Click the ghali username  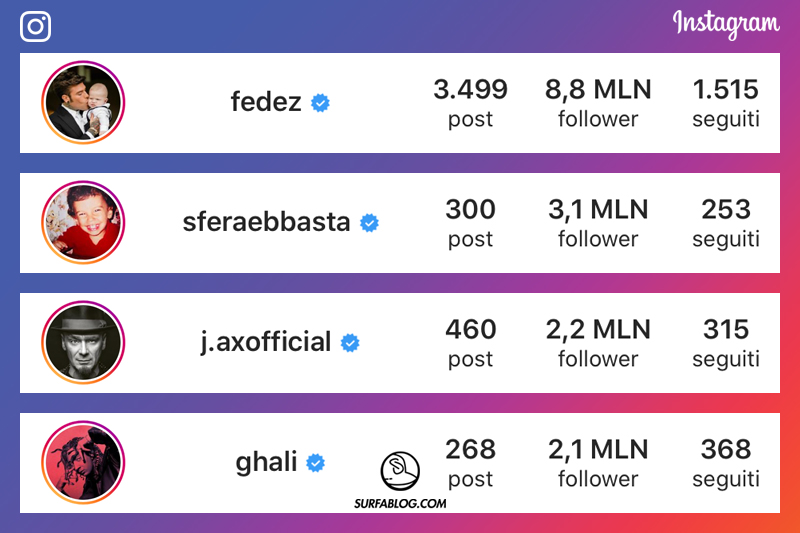(266, 462)
